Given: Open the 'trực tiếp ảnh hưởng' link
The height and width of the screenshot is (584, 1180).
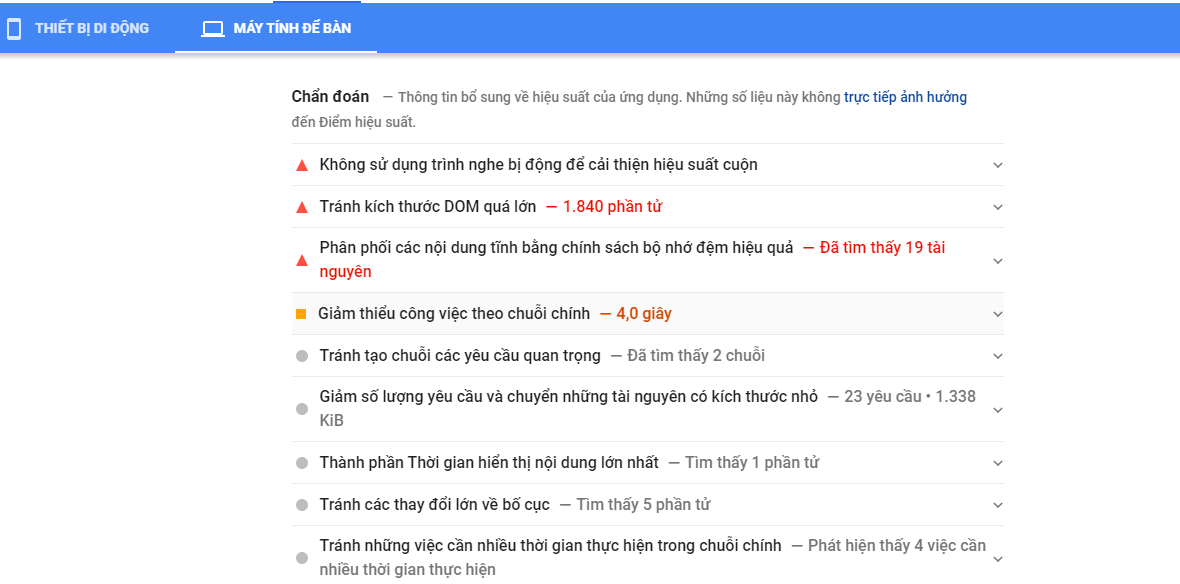Looking at the screenshot, I should click(905, 97).
